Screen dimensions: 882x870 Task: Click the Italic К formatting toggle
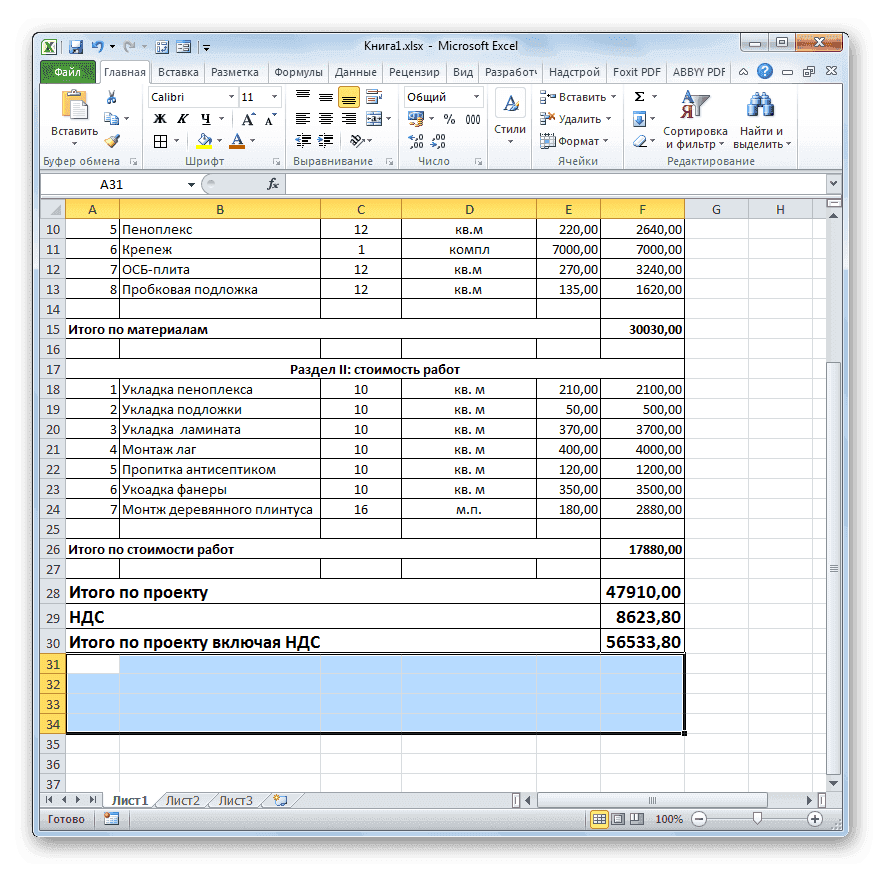(x=182, y=118)
